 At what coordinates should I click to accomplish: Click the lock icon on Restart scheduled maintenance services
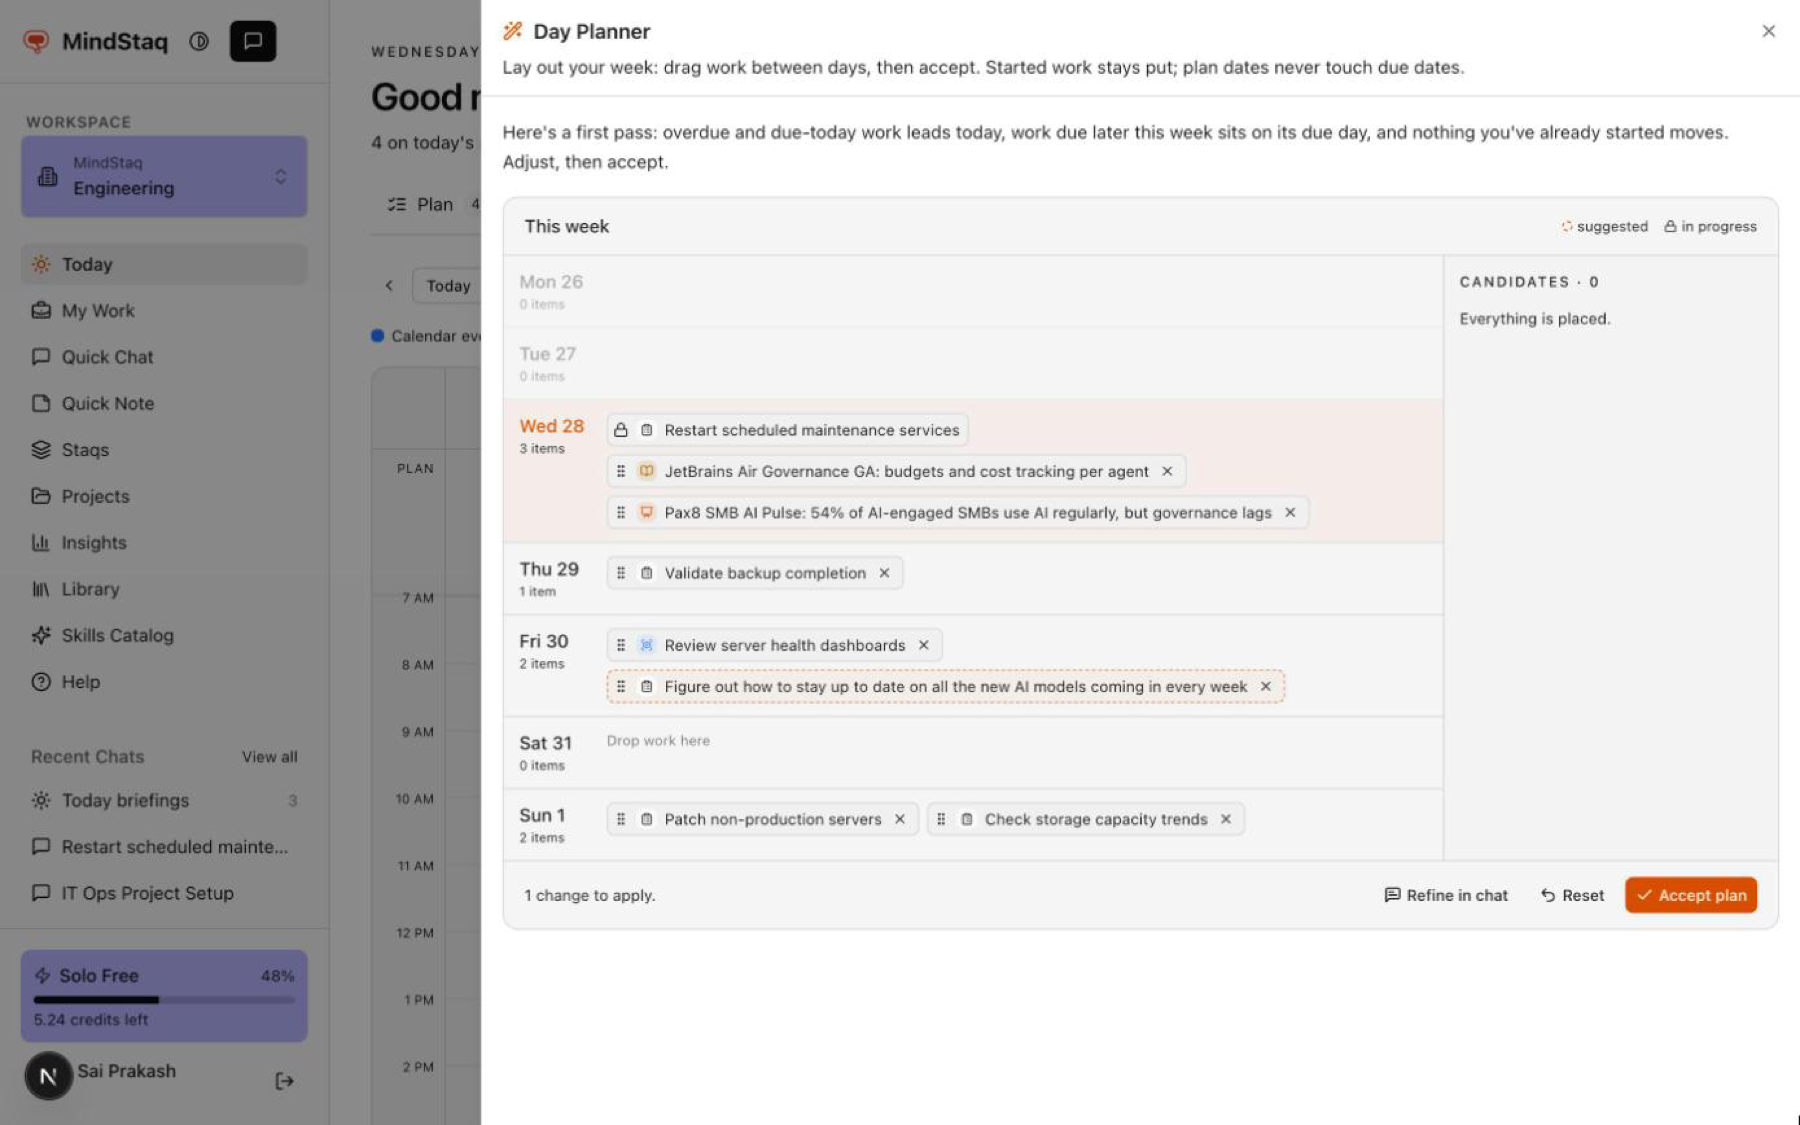coord(621,430)
